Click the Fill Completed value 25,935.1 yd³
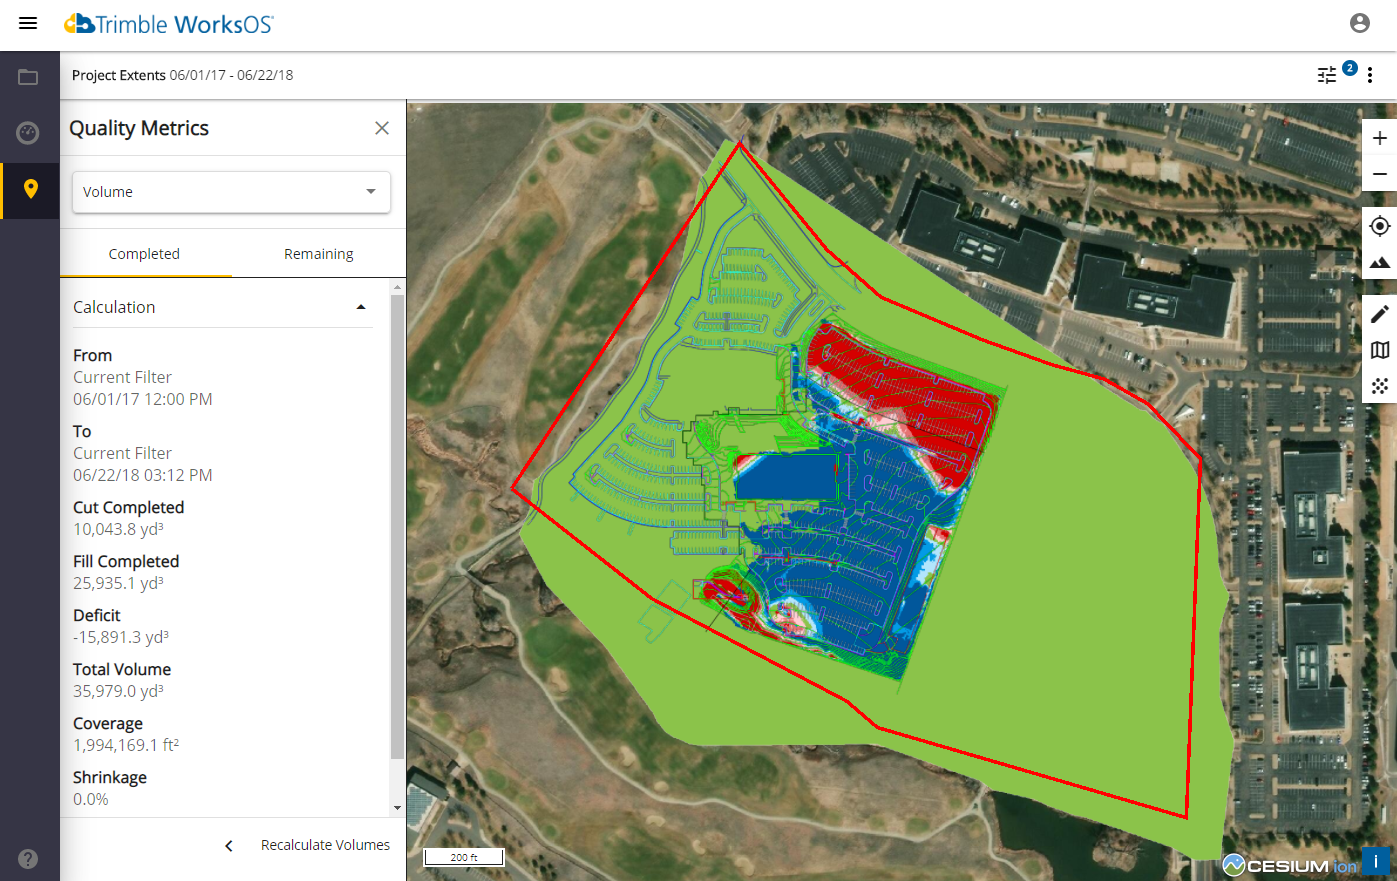Image resolution: width=1397 pixels, height=881 pixels. pos(118,583)
